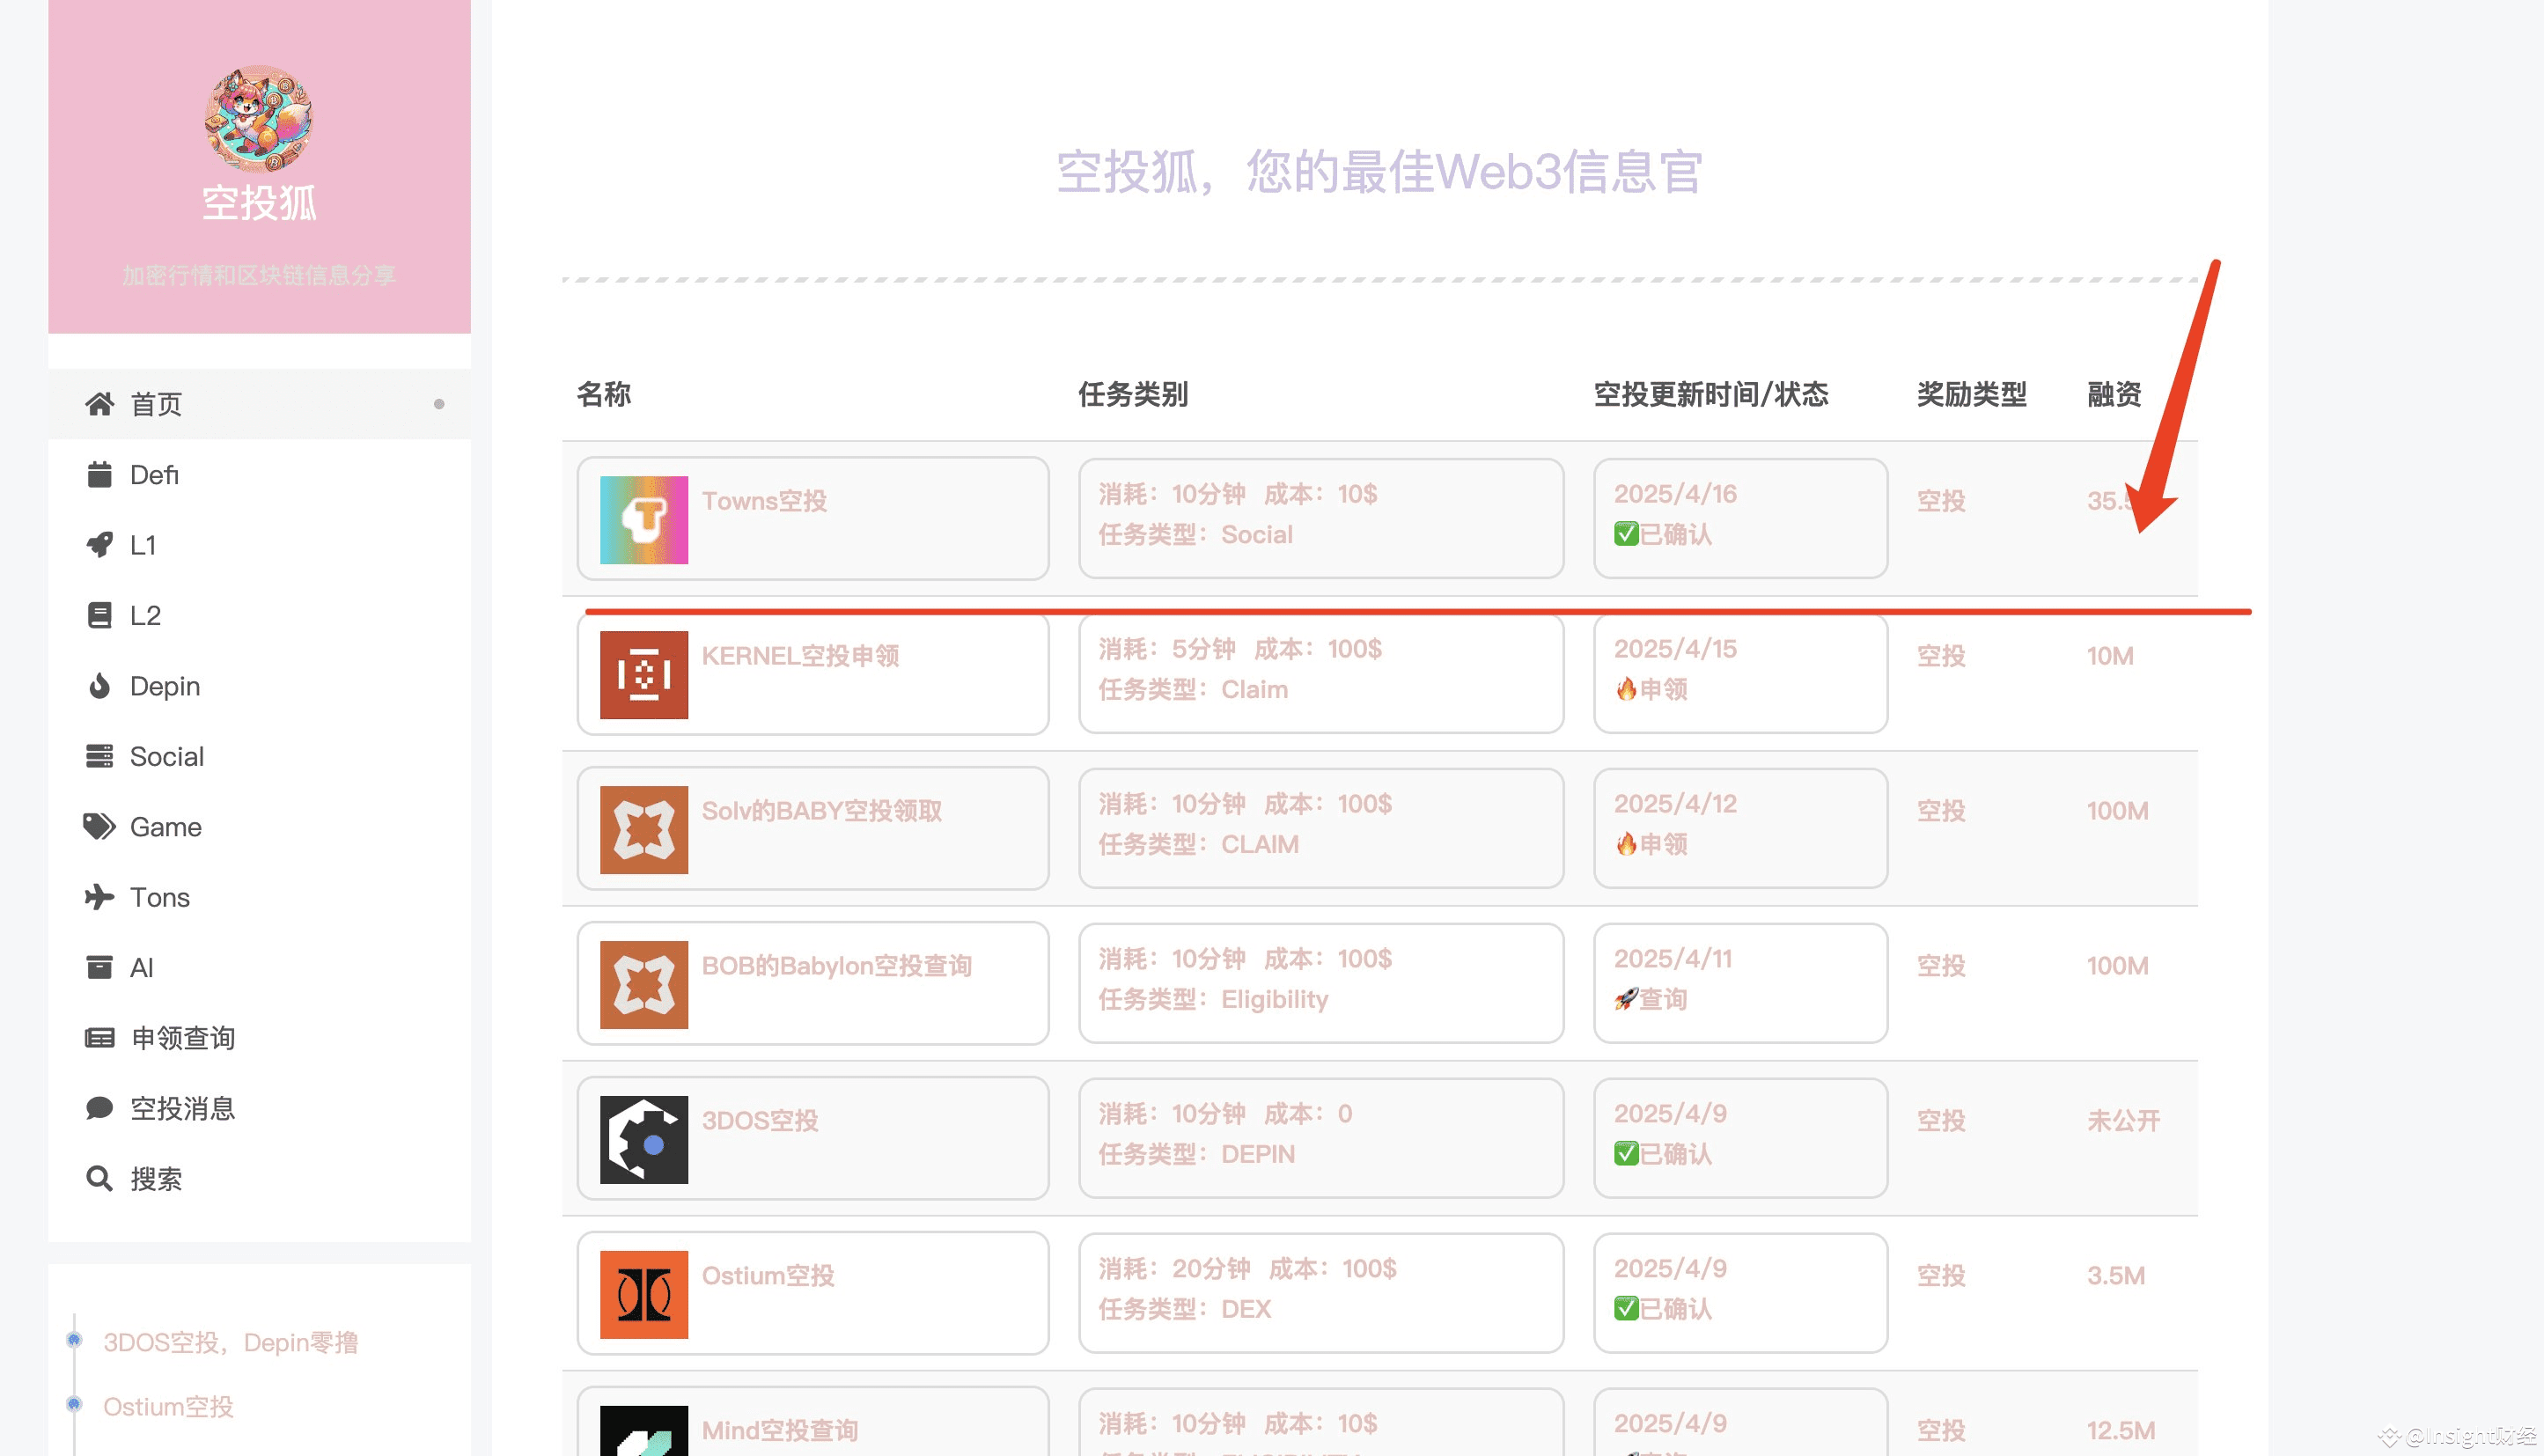
Task: Click the 空投狐 fox avatar
Action: 259,120
